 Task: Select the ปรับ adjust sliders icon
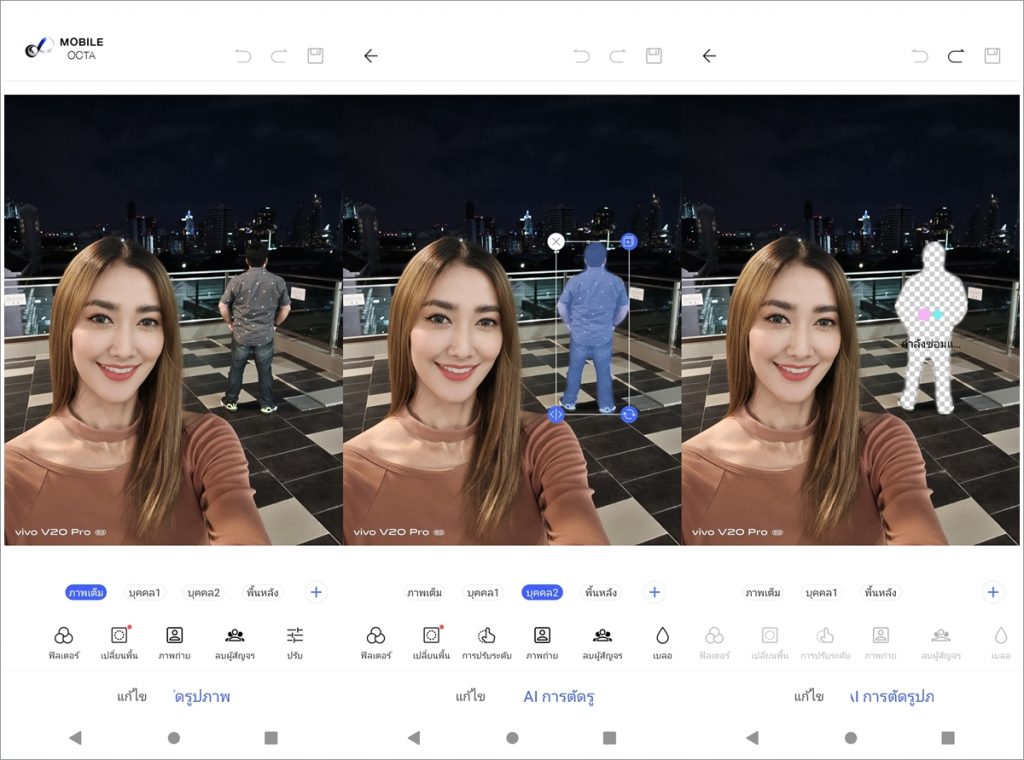click(295, 636)
